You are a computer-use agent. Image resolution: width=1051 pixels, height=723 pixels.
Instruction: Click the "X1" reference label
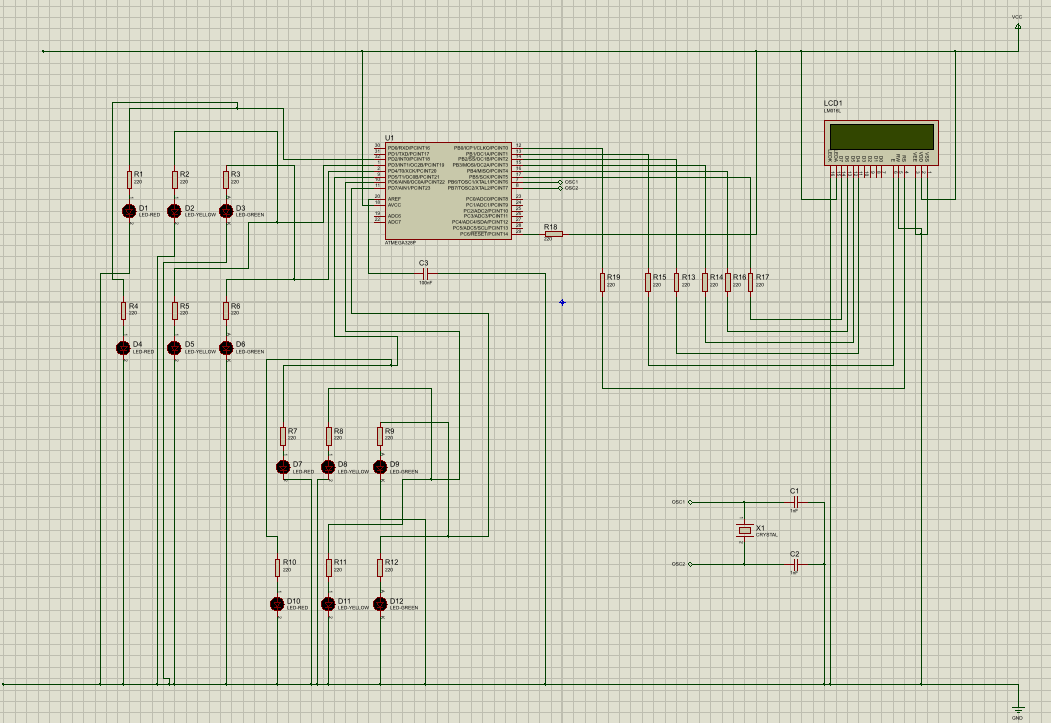tap(760, 528)
